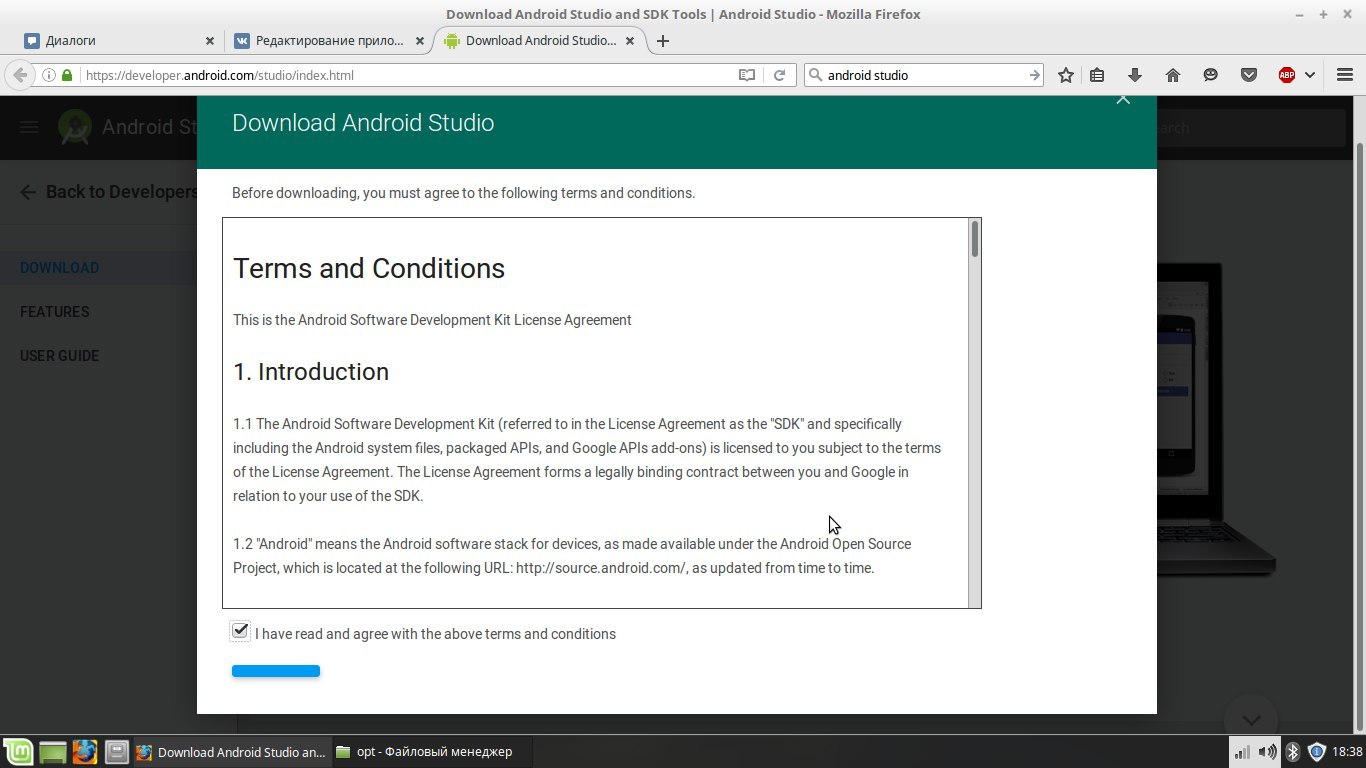Select the Download Android Studio browser tab
Screen dimensions: 1366x768
click(x=540, y=41)
